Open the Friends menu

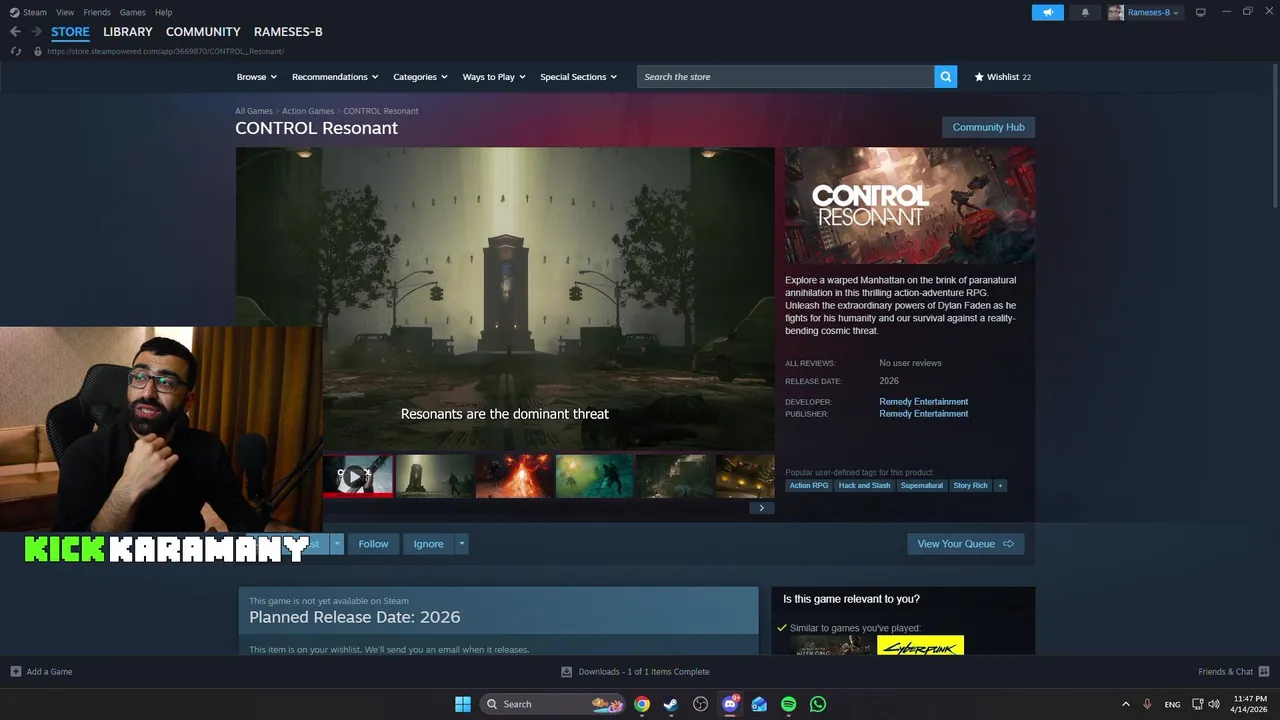(97, 12)
